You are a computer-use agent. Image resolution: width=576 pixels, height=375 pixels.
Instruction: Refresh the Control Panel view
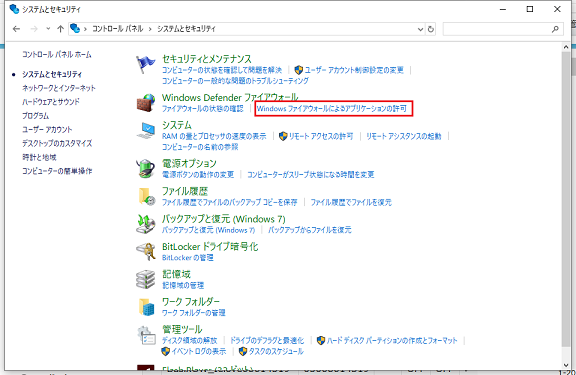tap(431, 29)
